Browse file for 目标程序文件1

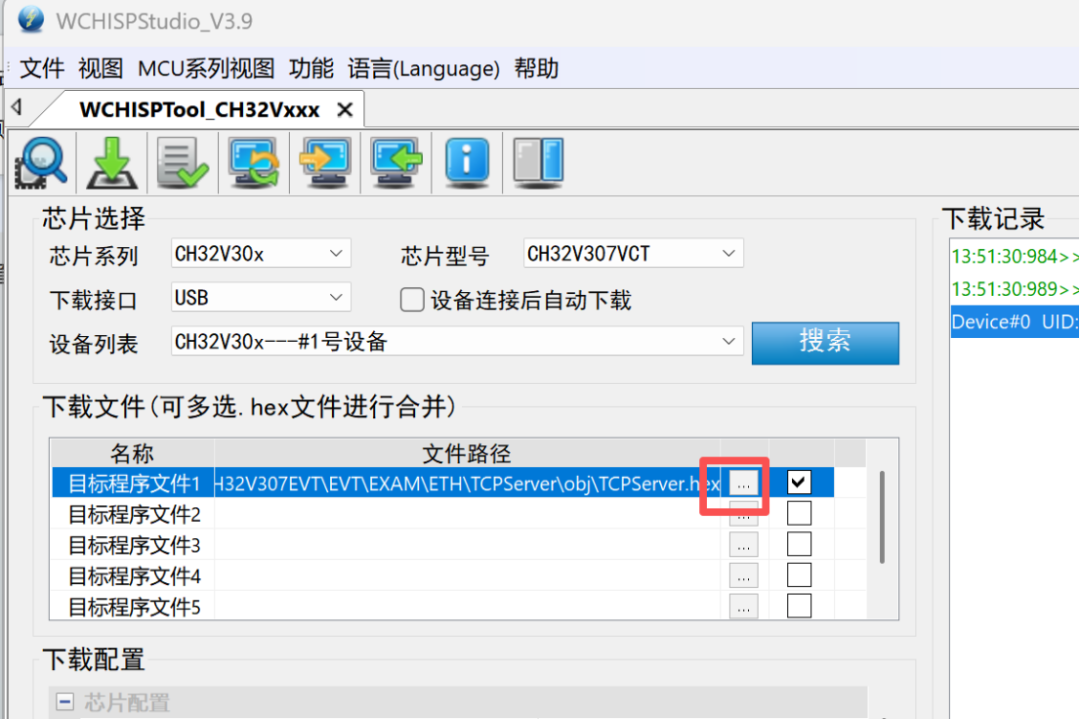tap(743, 483)
